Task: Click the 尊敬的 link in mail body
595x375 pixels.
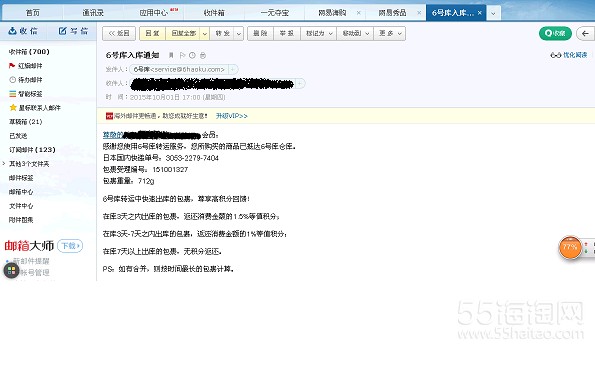Action: point(113,135)
